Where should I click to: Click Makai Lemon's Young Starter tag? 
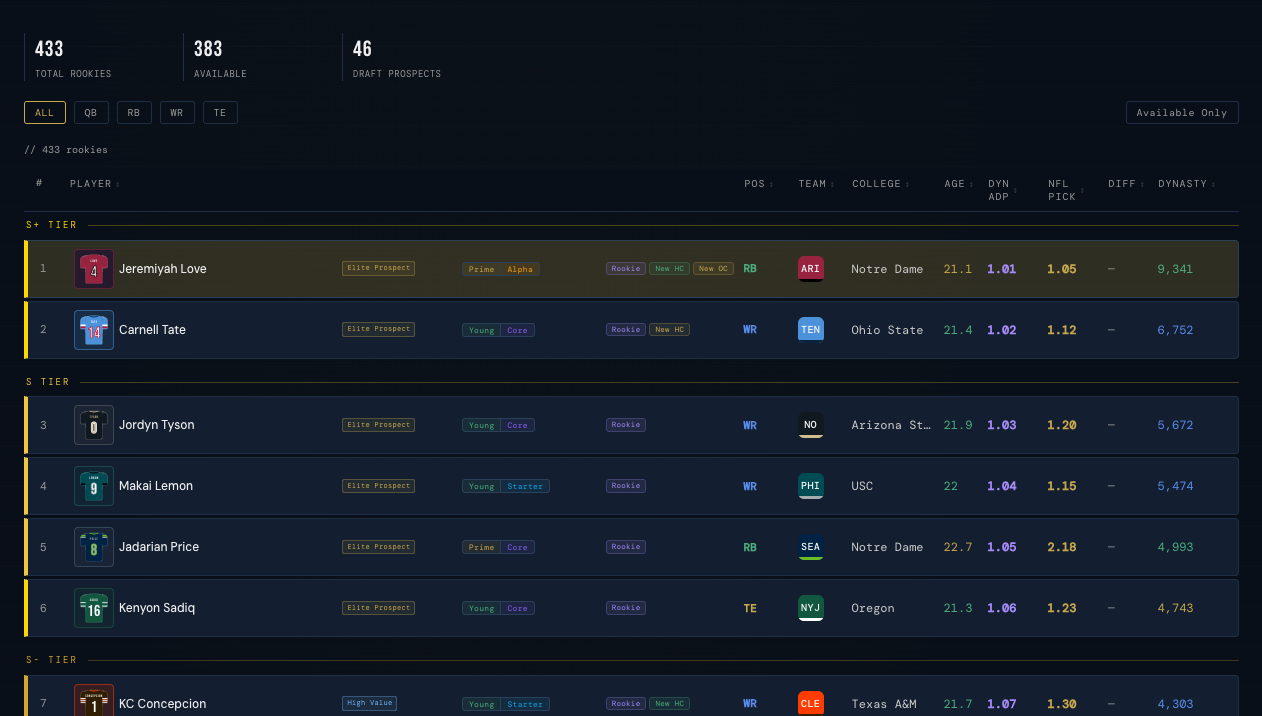(506, 486)
